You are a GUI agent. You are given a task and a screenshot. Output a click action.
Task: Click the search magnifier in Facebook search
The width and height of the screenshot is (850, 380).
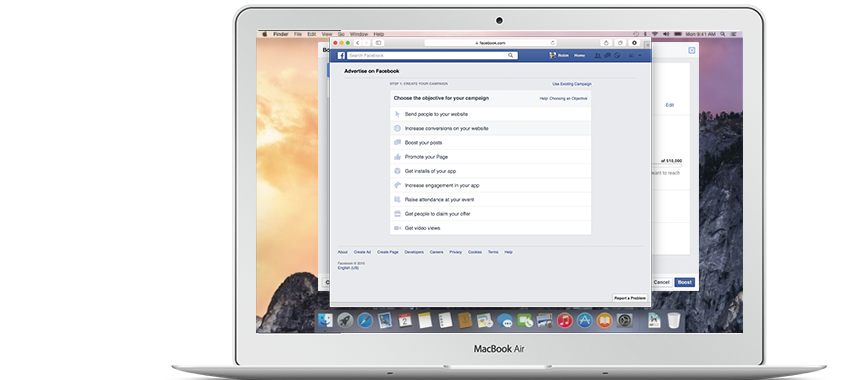(x=510, y=55)
